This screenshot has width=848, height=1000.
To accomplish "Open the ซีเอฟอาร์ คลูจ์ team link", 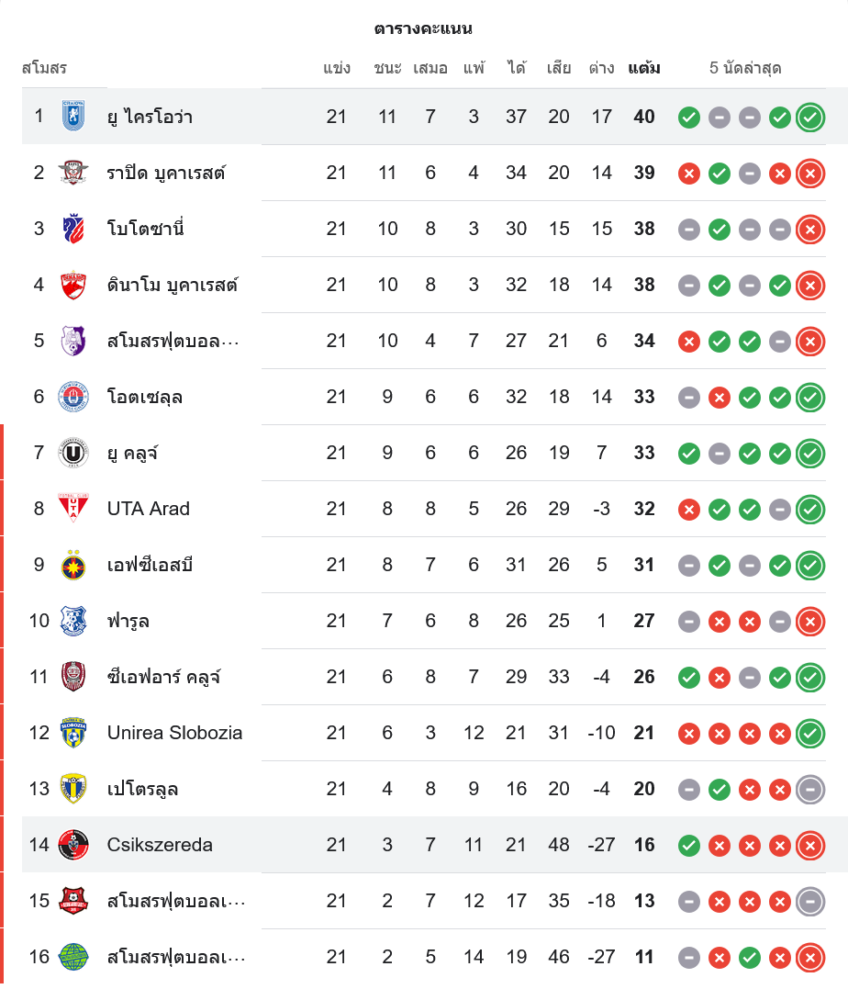I will (x=163, y=677).
